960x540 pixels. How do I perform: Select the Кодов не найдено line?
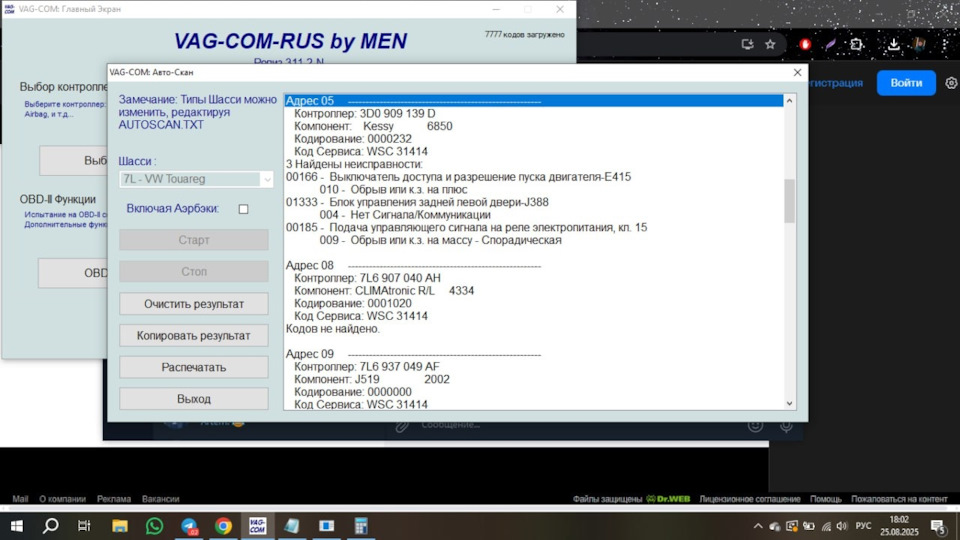[x=332, y=329]
